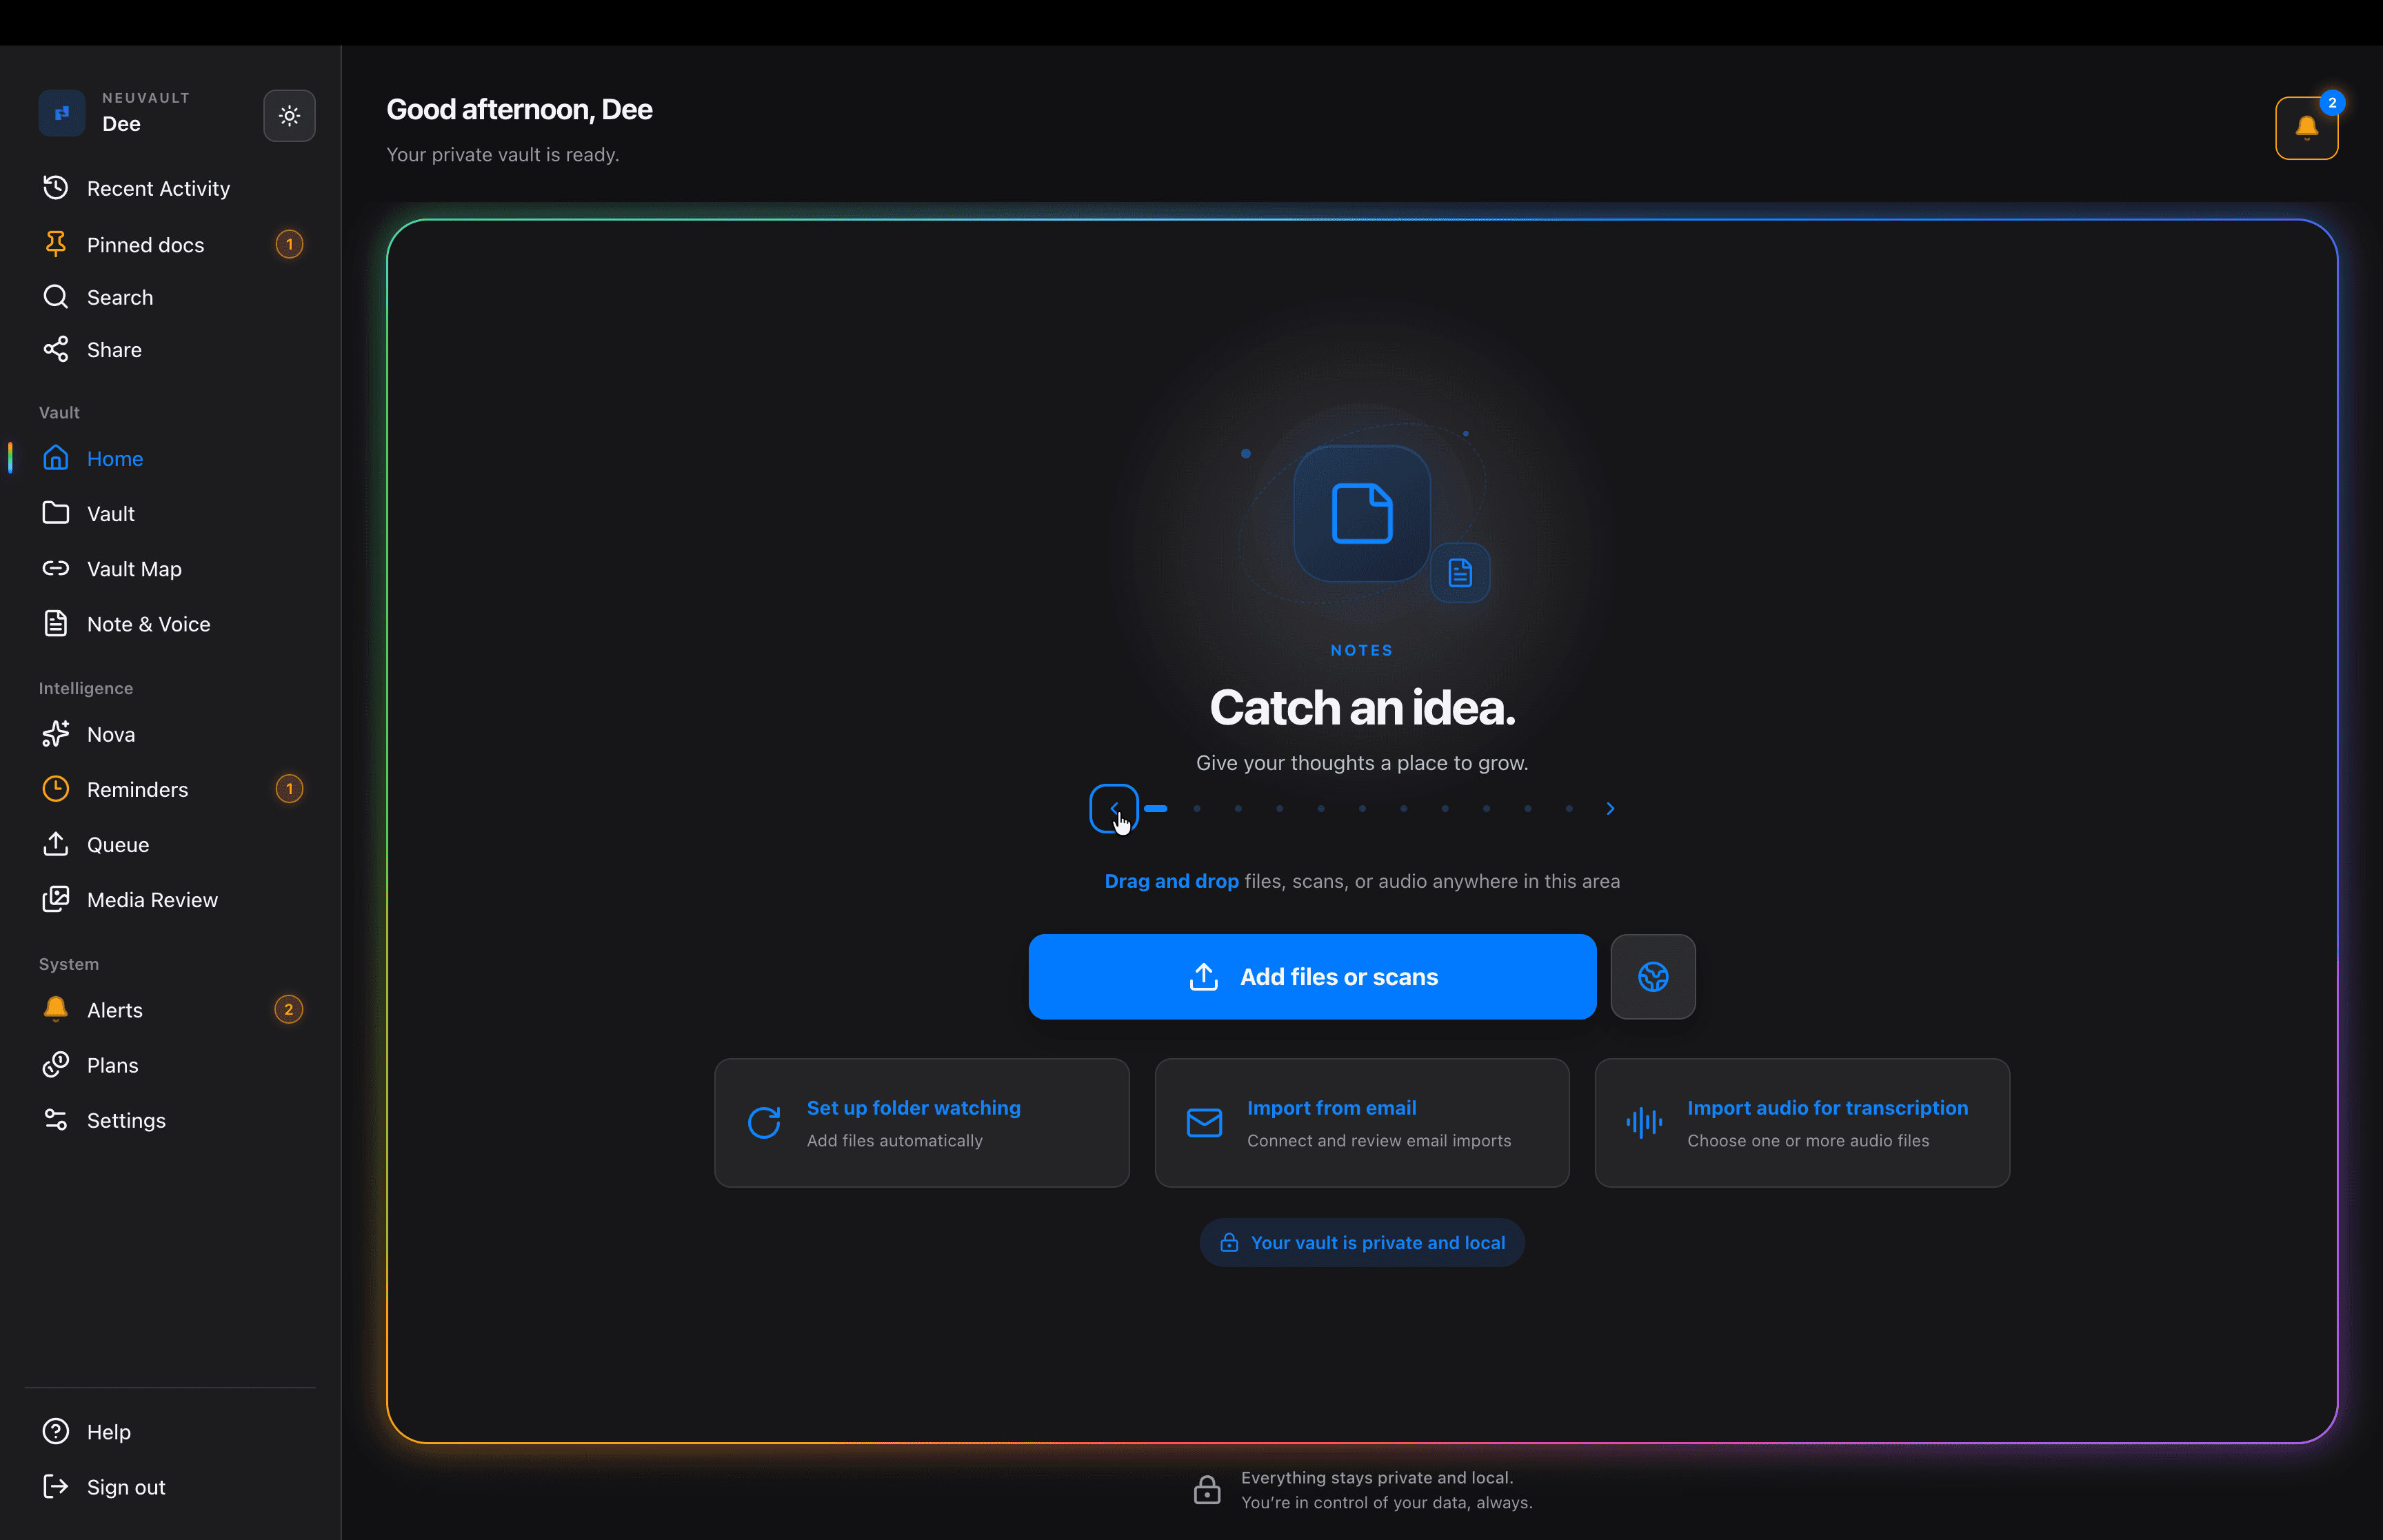Select the active first carousel indicator dash
The image size is (2383, 1540).
coord(1156,808)
